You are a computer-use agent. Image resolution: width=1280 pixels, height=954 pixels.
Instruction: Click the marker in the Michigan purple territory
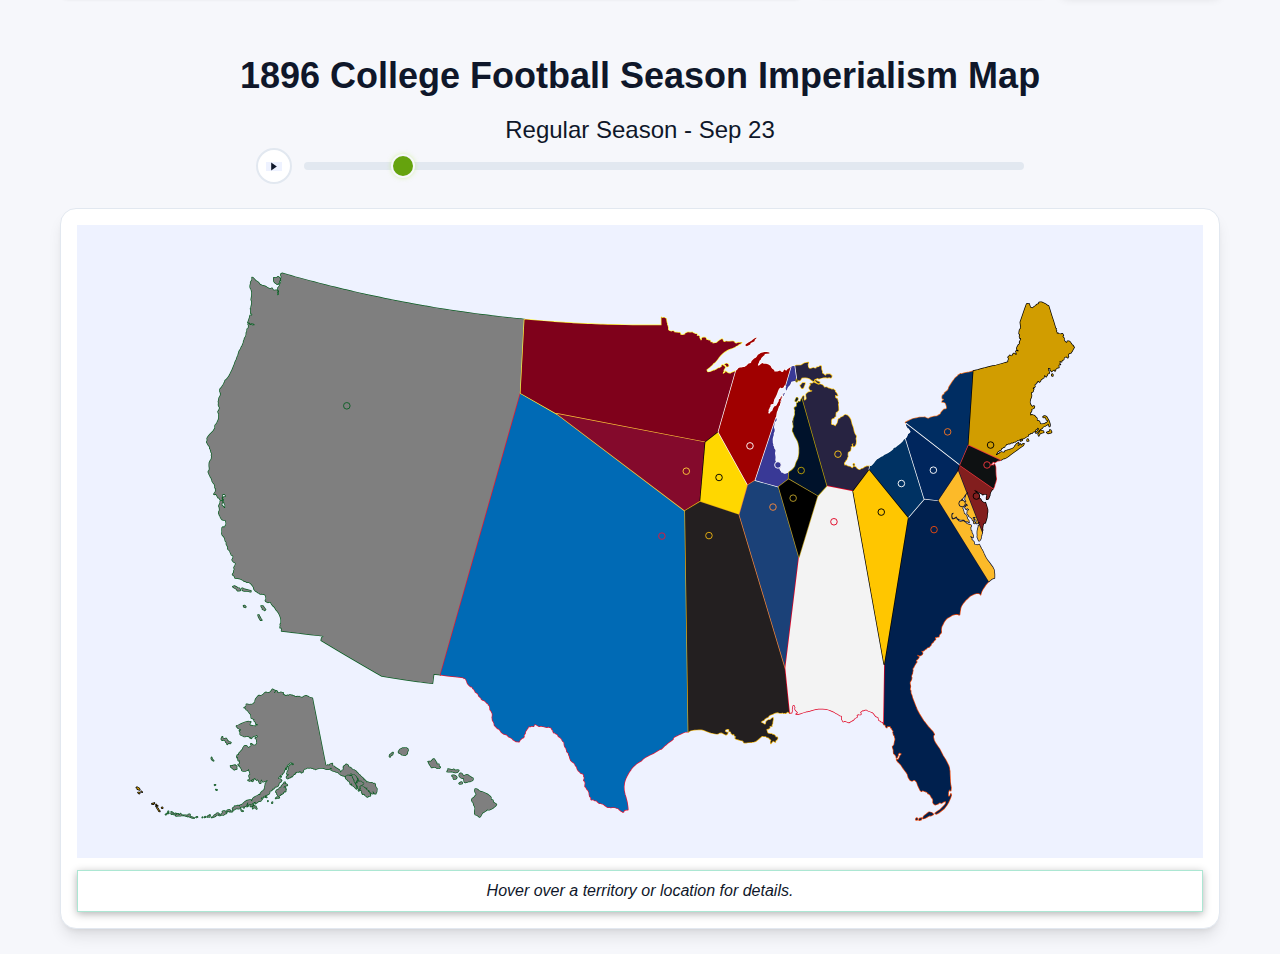tap(839, 453)
